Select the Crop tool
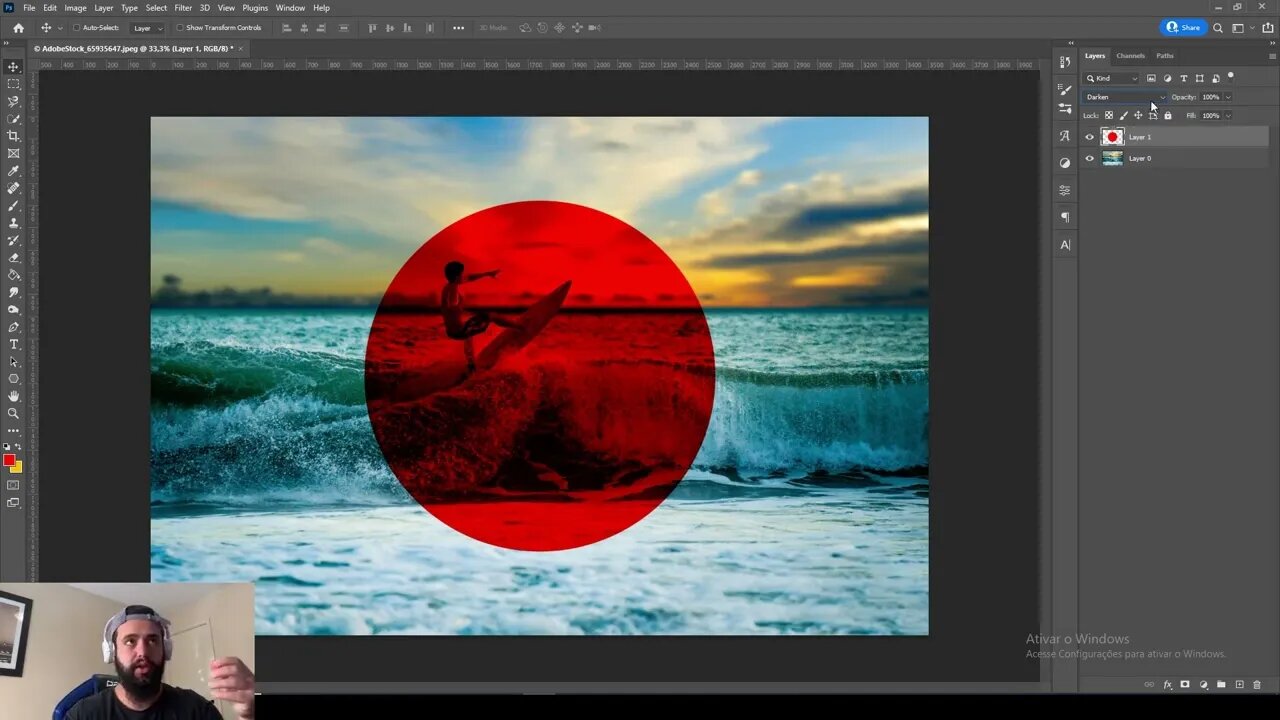This screenshot has height=720, width=1280. point(13,136)
